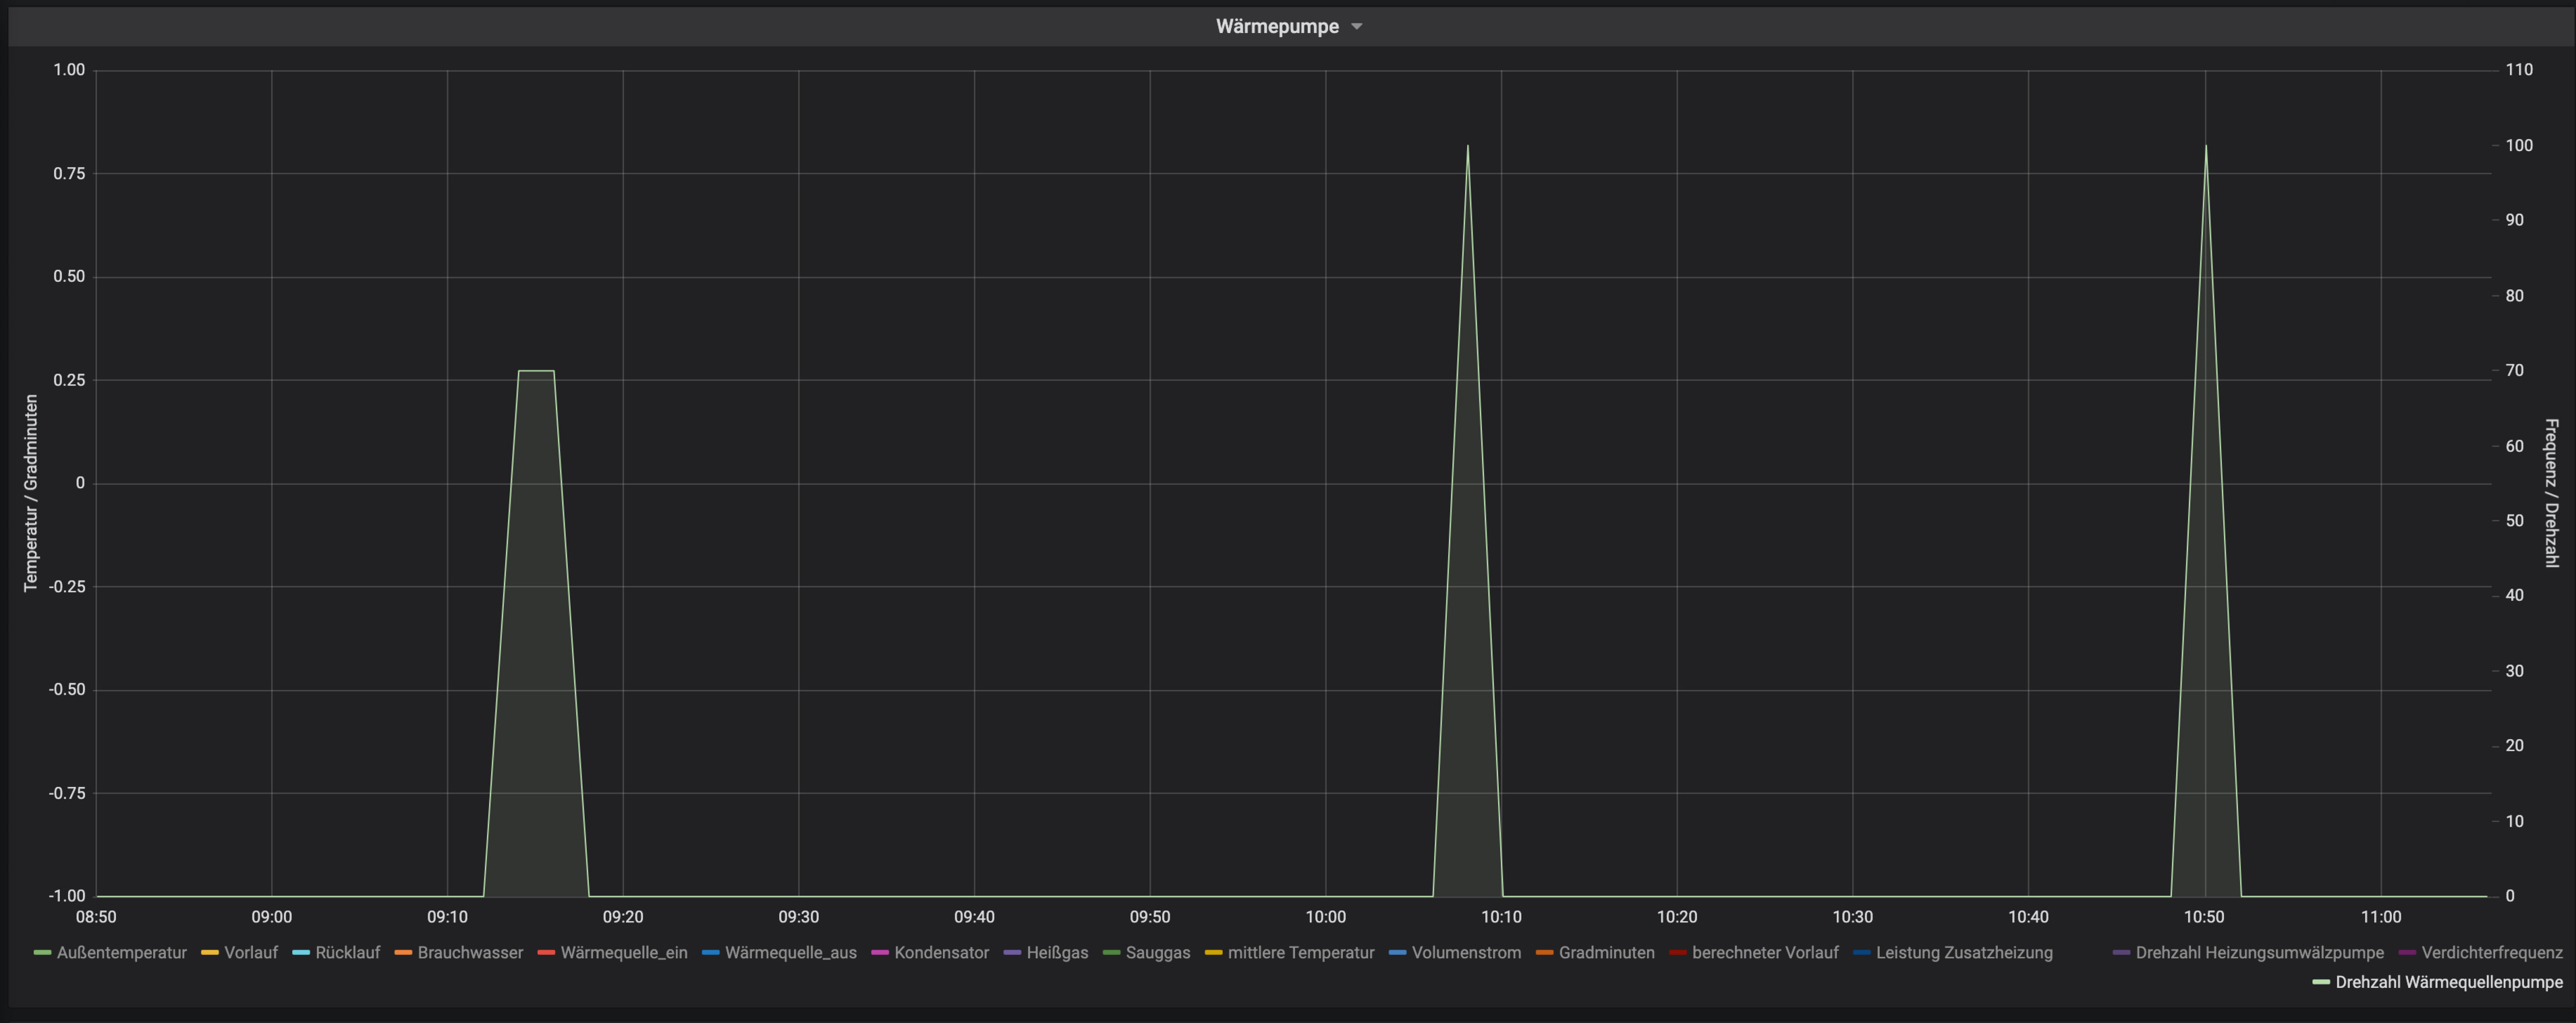This screenshot has height=1023, width=2576.
Task: Select the Verdichterfrequenz legend label
Action: coord(2491,953)
